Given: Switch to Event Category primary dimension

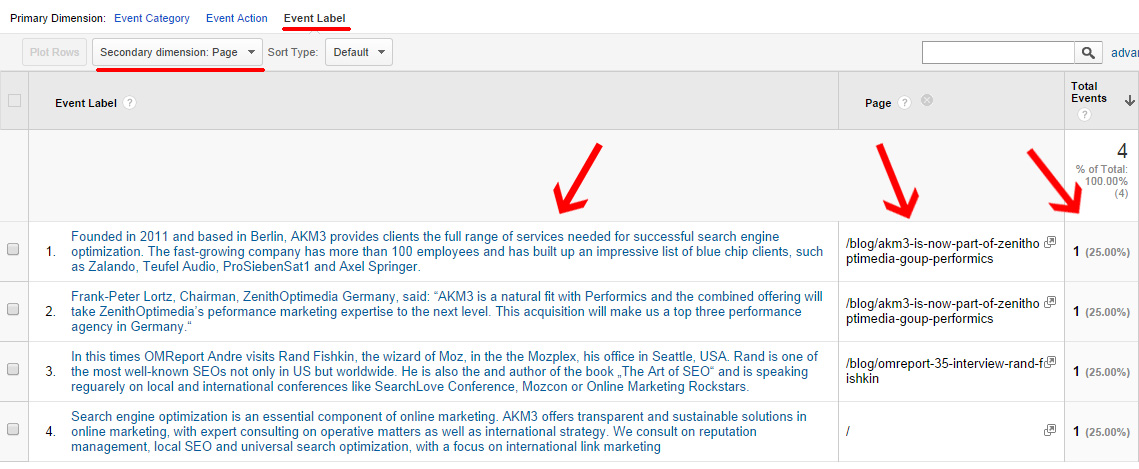Looking at the screenshot, I should (x=150, y=18).
